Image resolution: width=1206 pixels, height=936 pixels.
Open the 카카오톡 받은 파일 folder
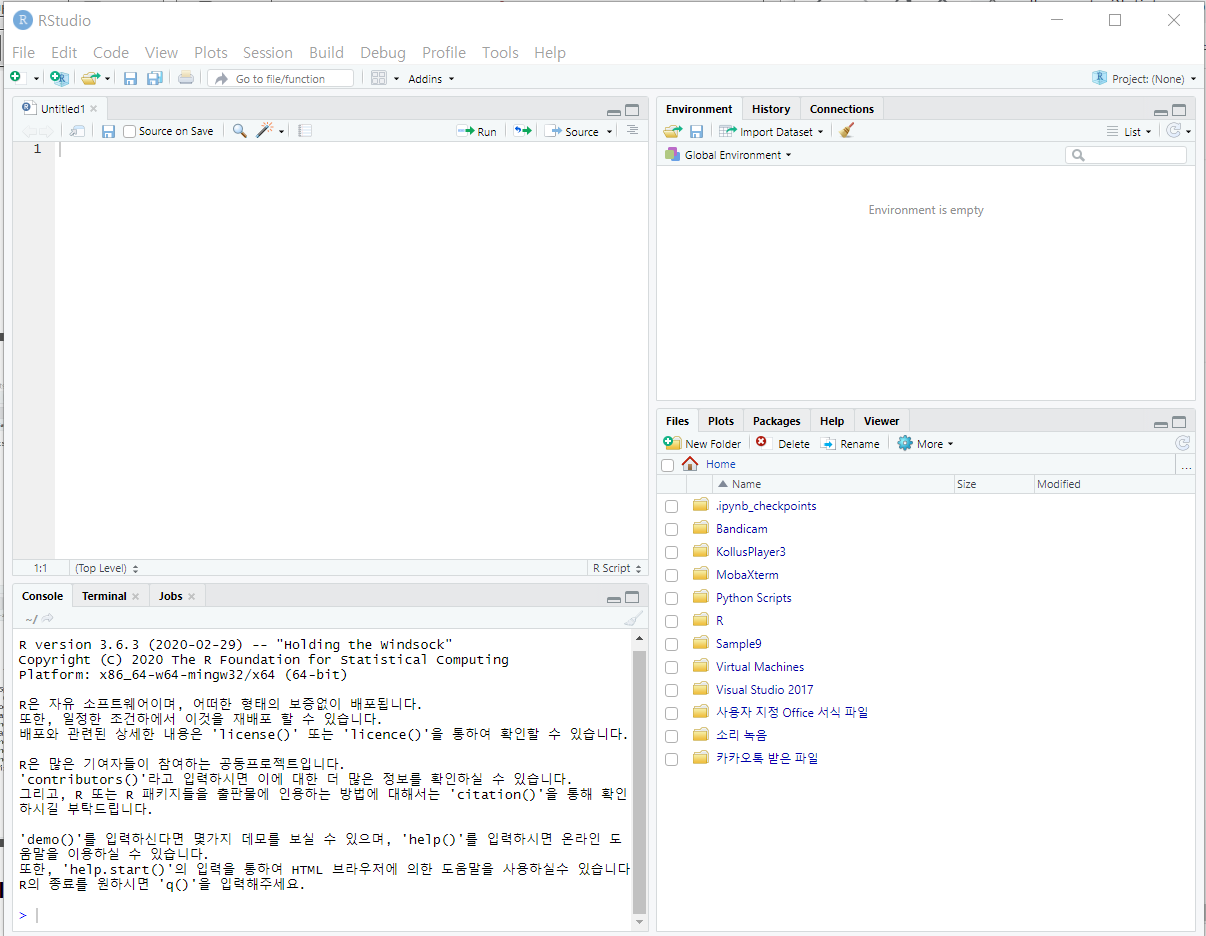tap(767, 759)
